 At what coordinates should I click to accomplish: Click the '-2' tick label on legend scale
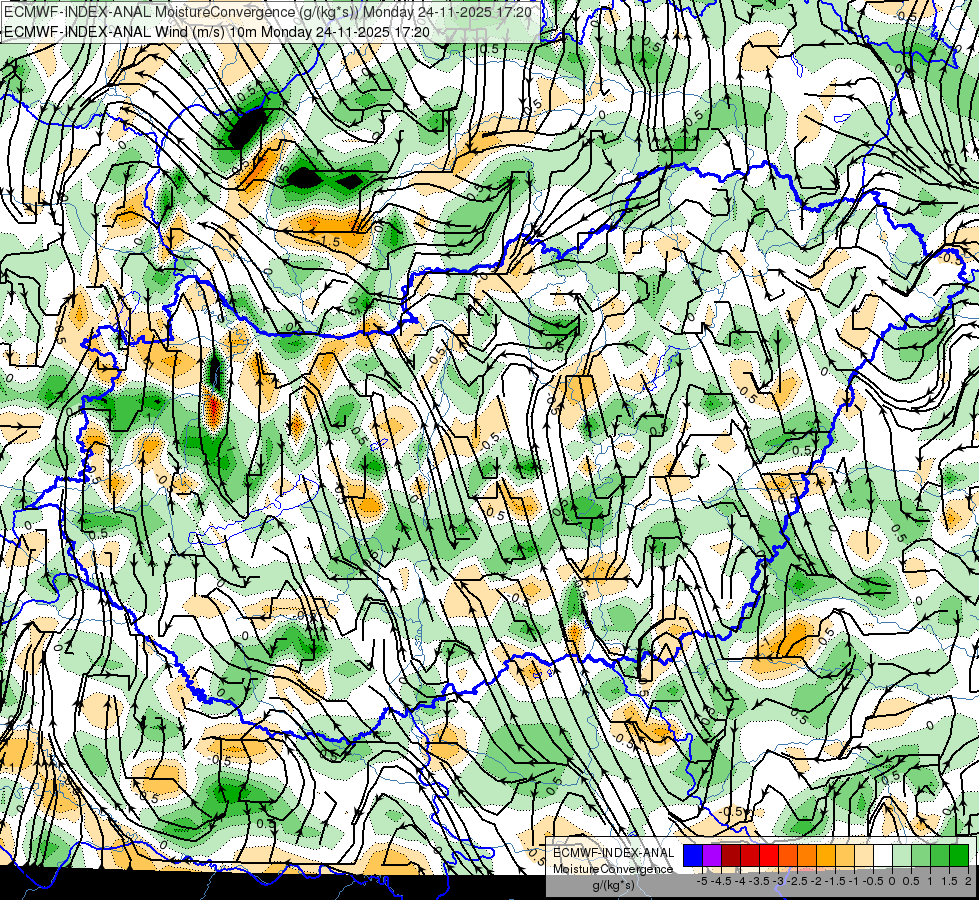(x=816, y=881)
